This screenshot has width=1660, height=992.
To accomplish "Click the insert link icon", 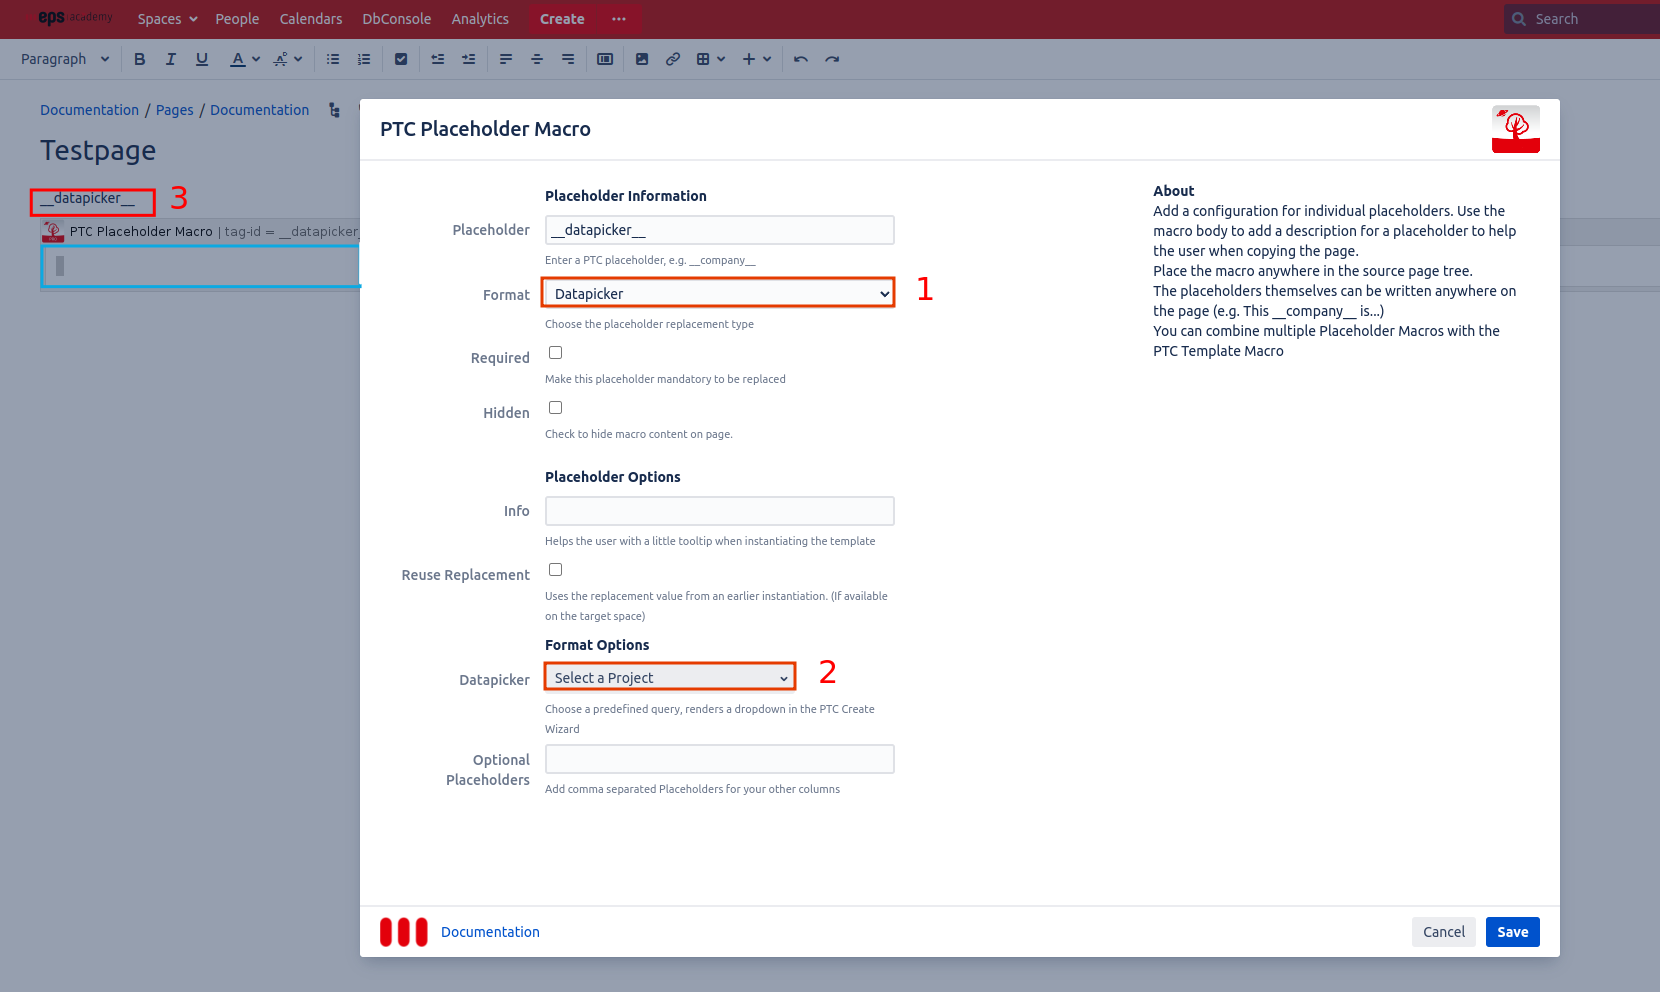I will pos(673,59).
